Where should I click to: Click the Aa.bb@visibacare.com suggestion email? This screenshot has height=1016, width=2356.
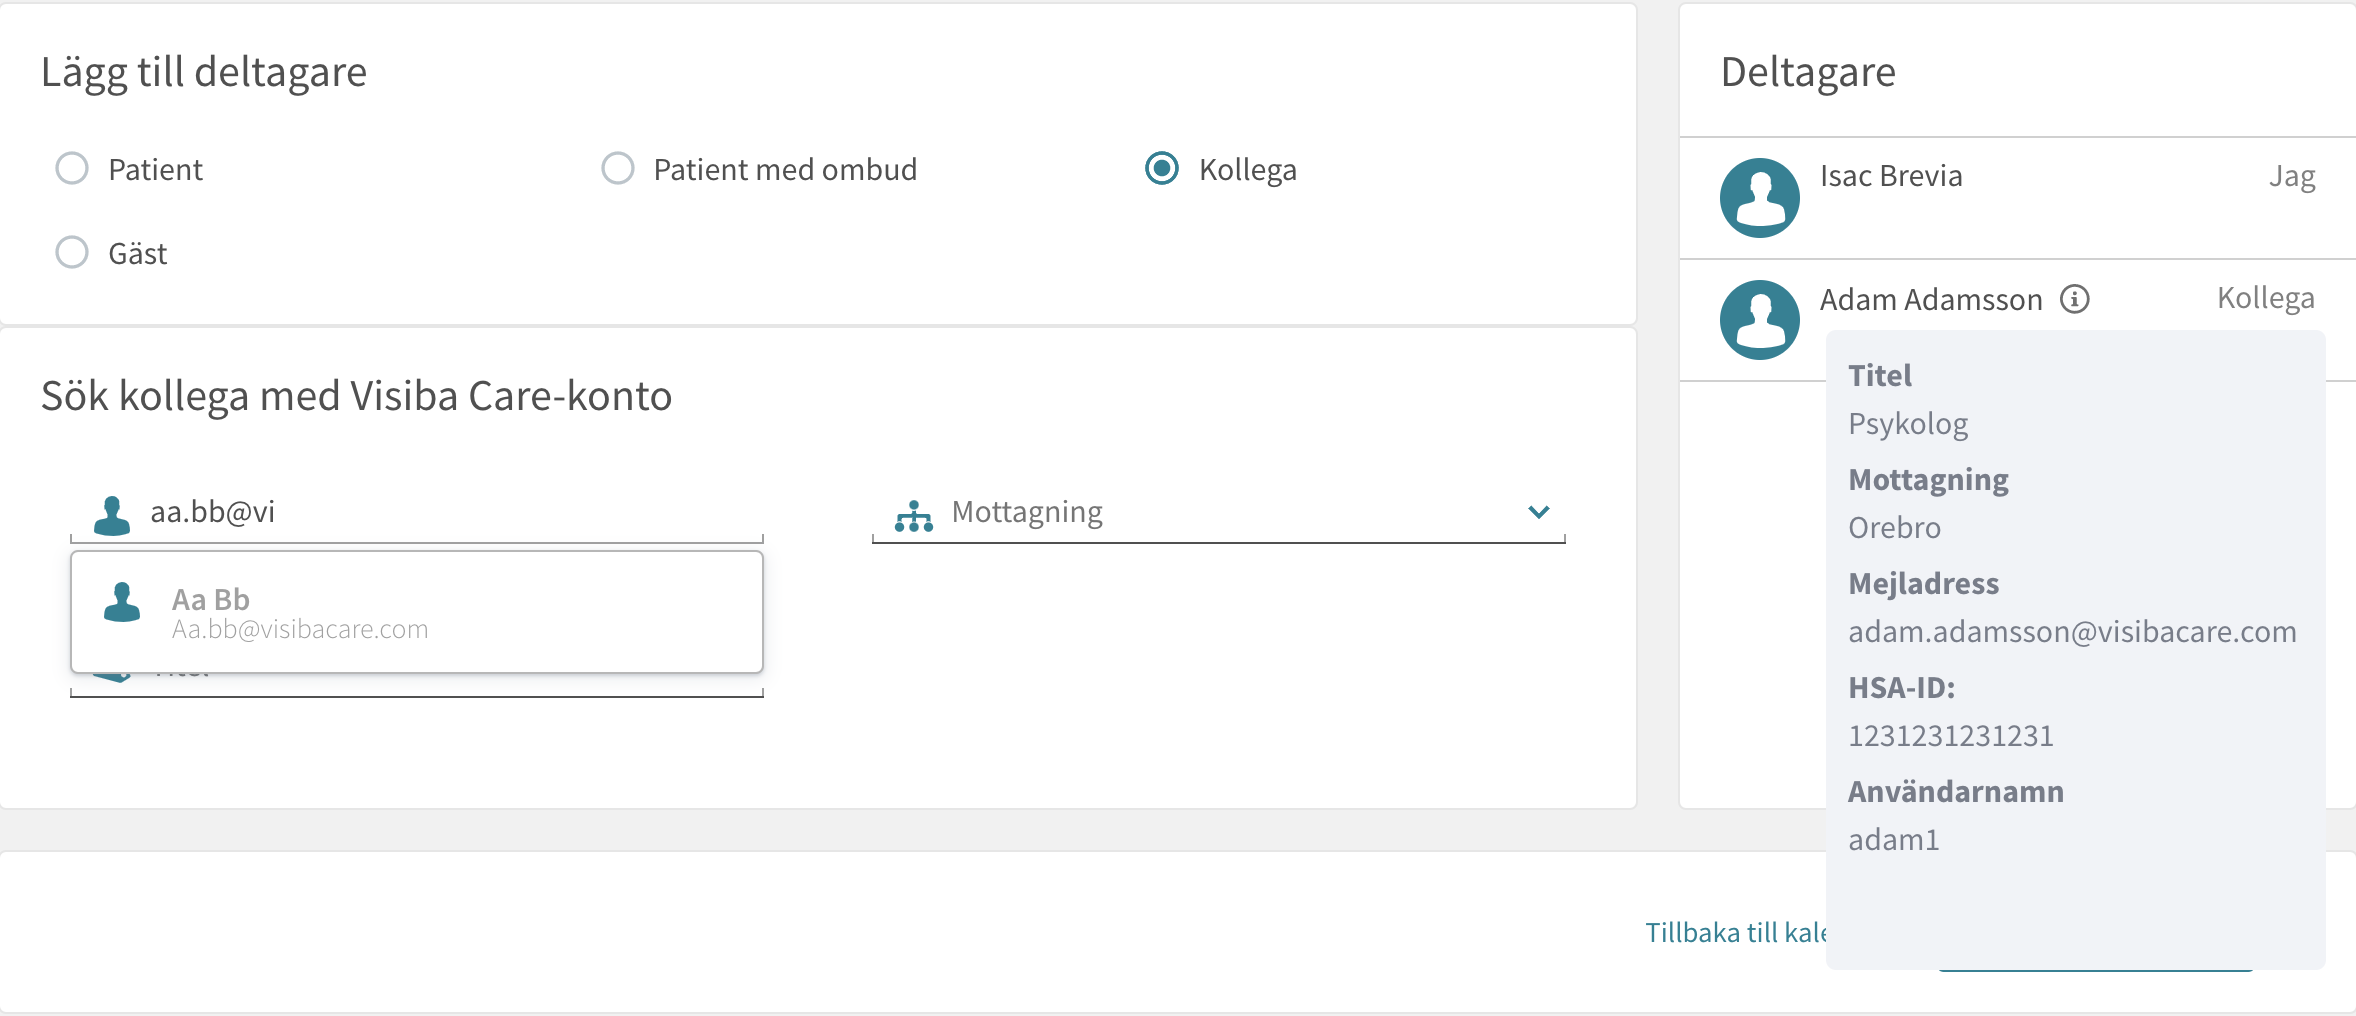[x=300, y=629]
